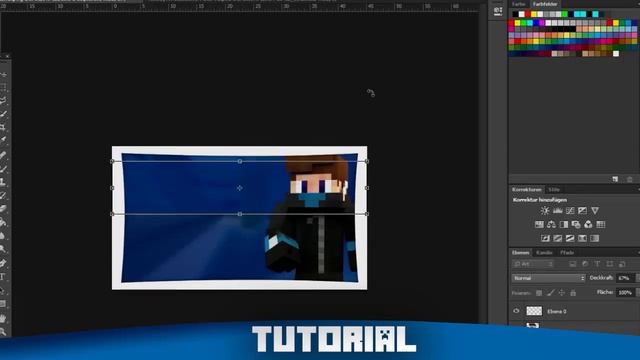
Task: Add an Invert adjustment
Action: tap(545, 238)
